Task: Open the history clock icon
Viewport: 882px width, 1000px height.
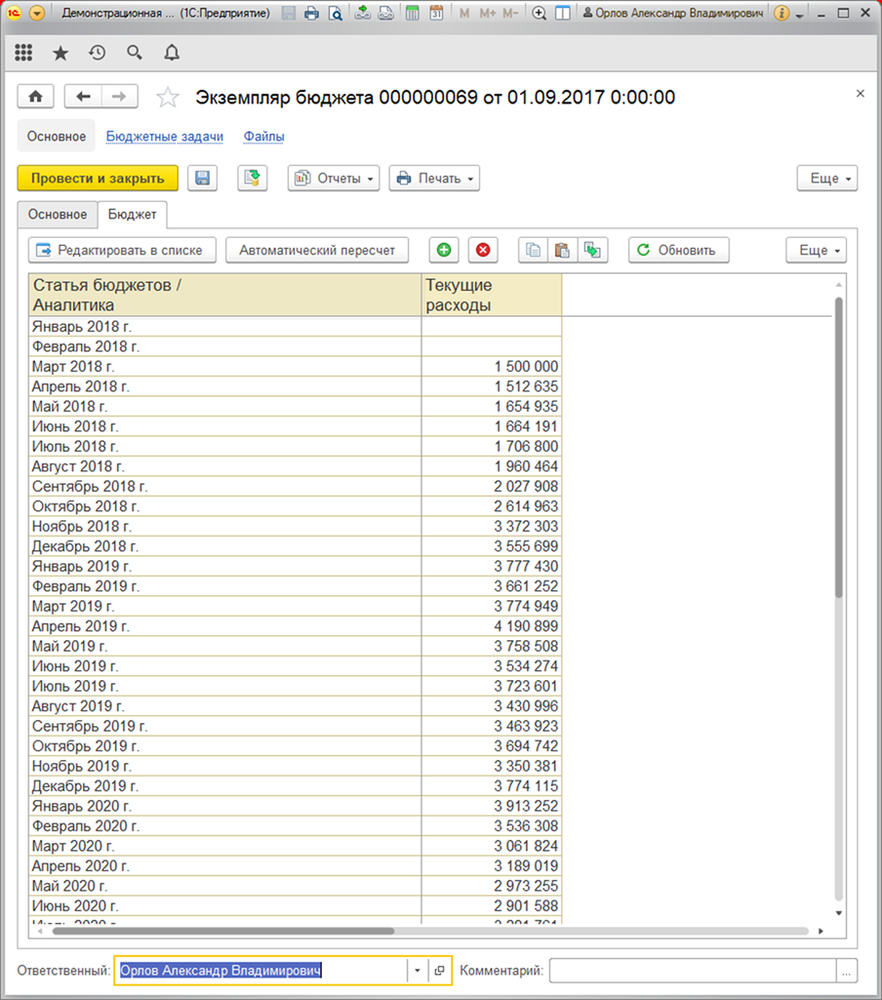Action: tap(97, 53)
